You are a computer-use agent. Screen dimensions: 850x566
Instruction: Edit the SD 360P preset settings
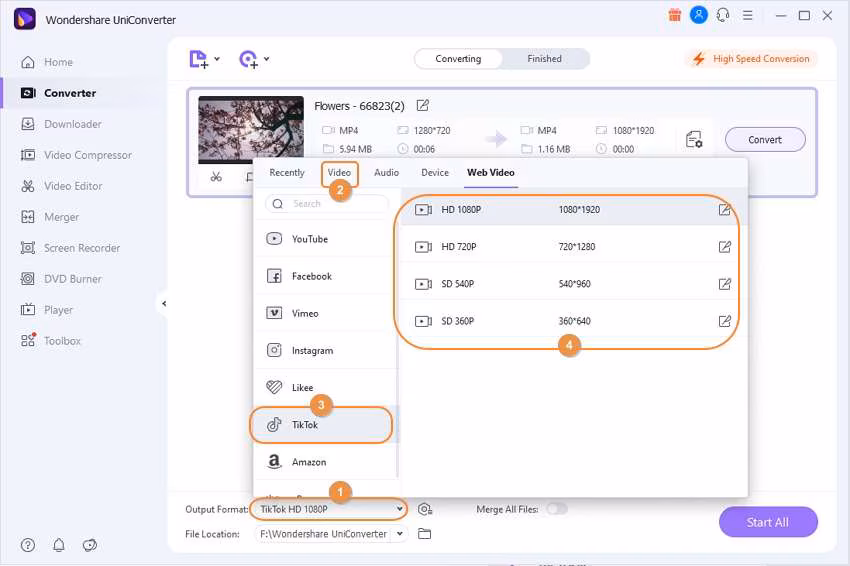pos(724,321)
